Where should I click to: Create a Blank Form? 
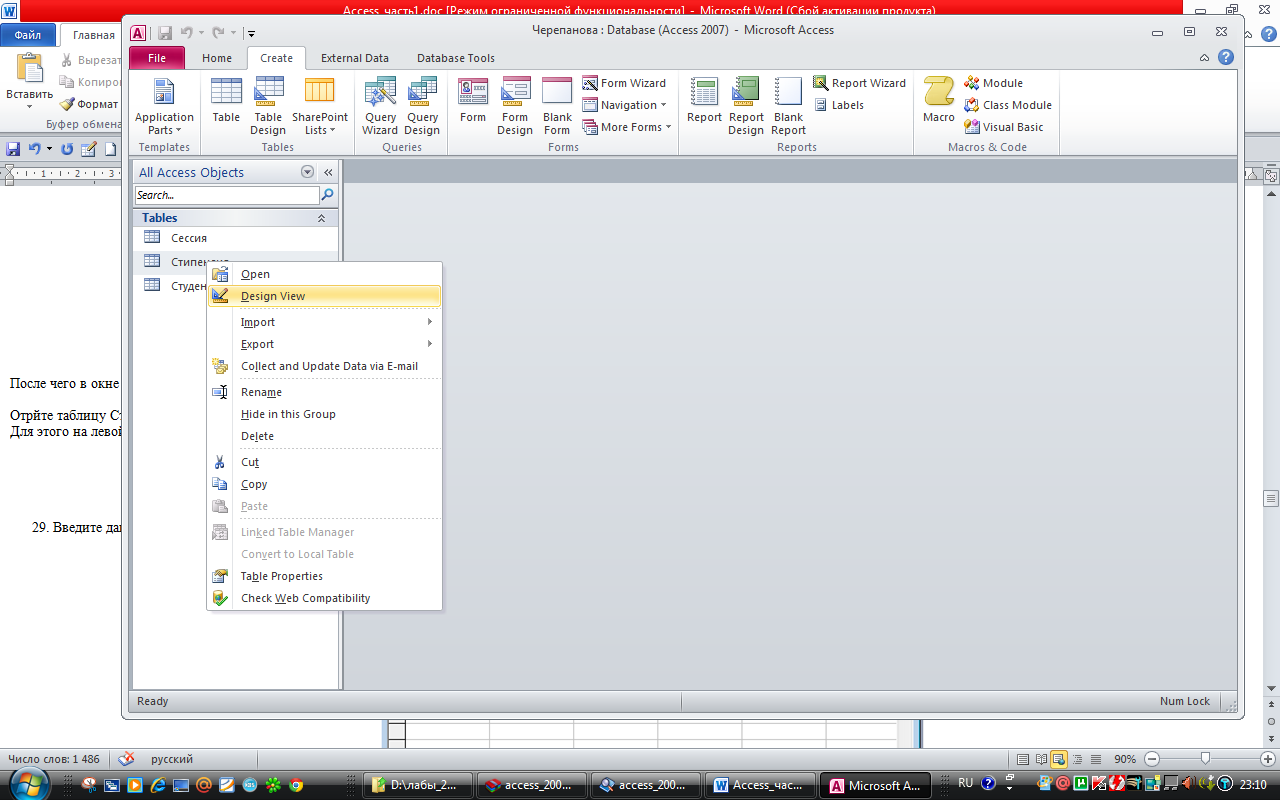coord(557,106)
